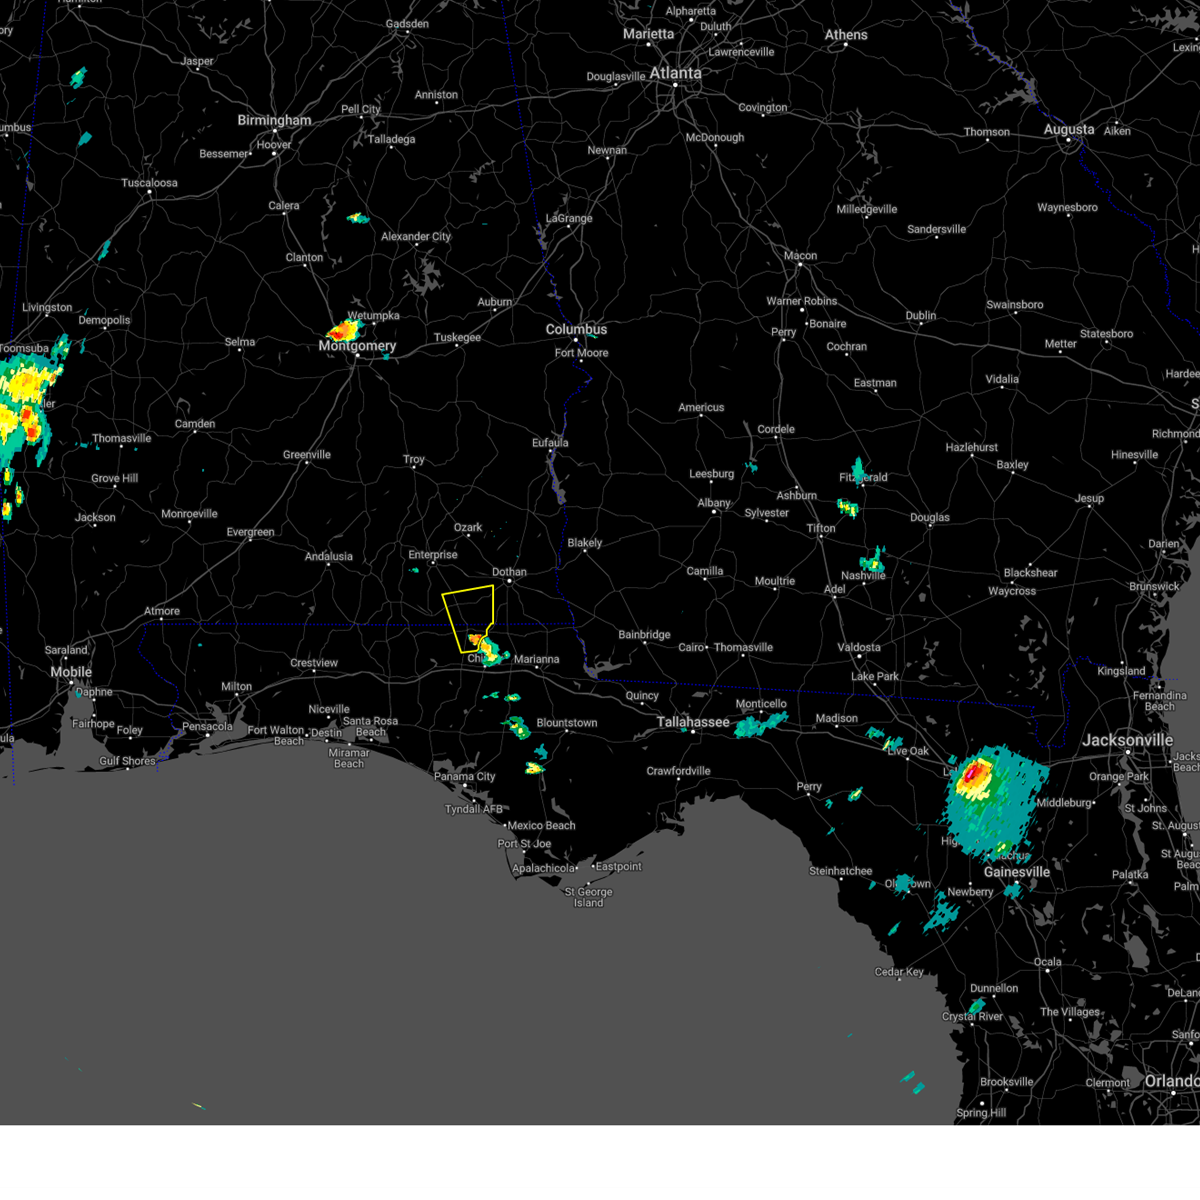
Task: Select the Waycross label
Action: coord(1012,591)
